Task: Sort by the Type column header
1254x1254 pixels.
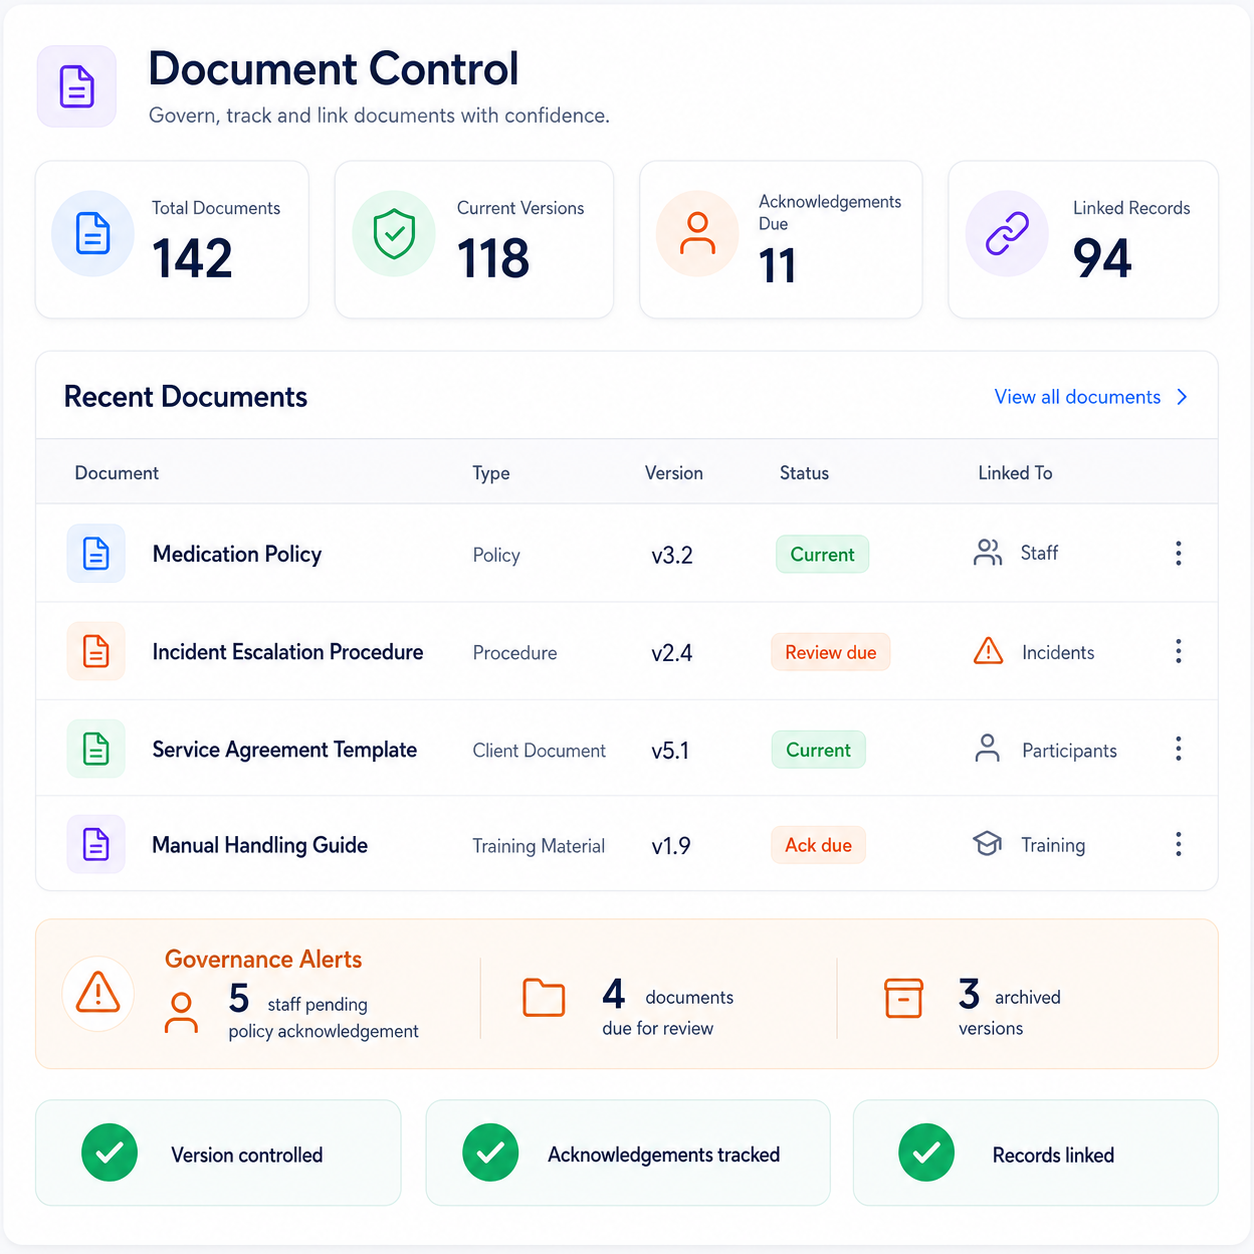Action: pos(491,473)
